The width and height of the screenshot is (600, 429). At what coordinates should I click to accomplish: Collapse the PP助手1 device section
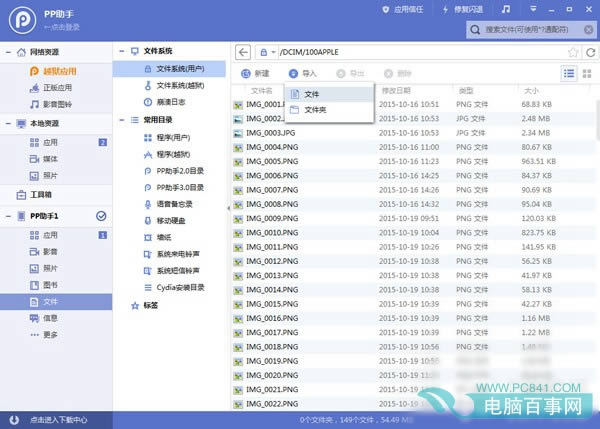(x=8, y=216)
